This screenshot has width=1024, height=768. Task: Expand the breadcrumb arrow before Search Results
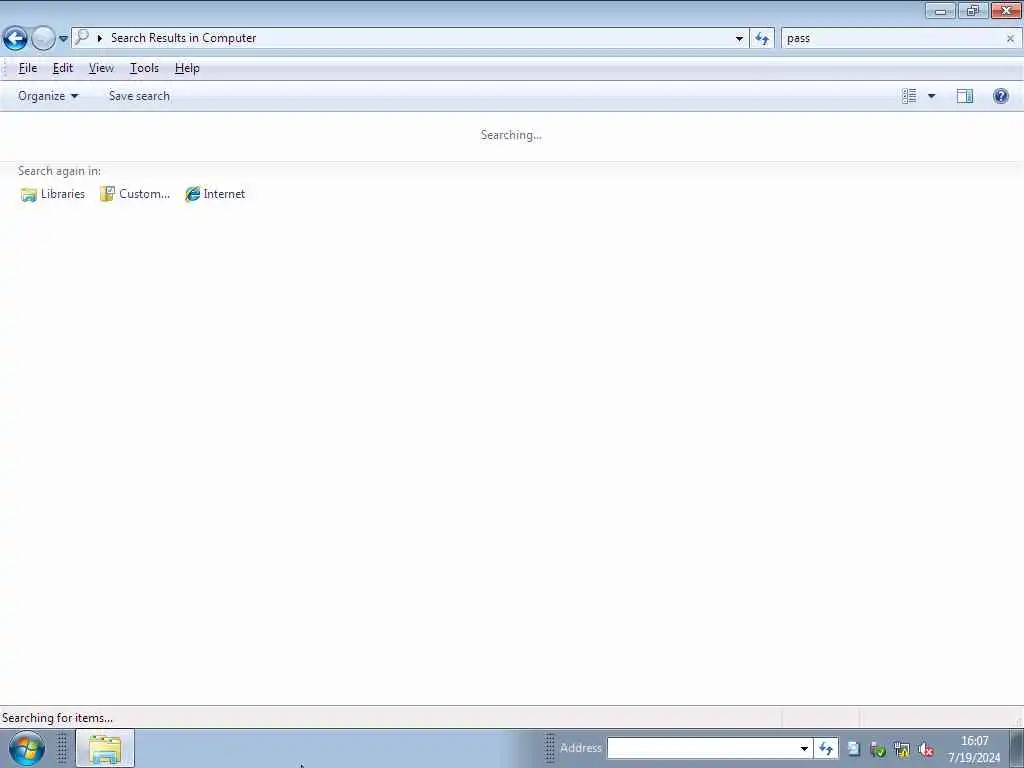[x=100, y=39]
